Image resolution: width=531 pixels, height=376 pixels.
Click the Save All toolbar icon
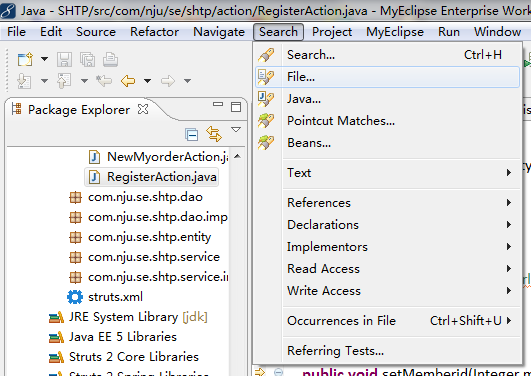87,59
